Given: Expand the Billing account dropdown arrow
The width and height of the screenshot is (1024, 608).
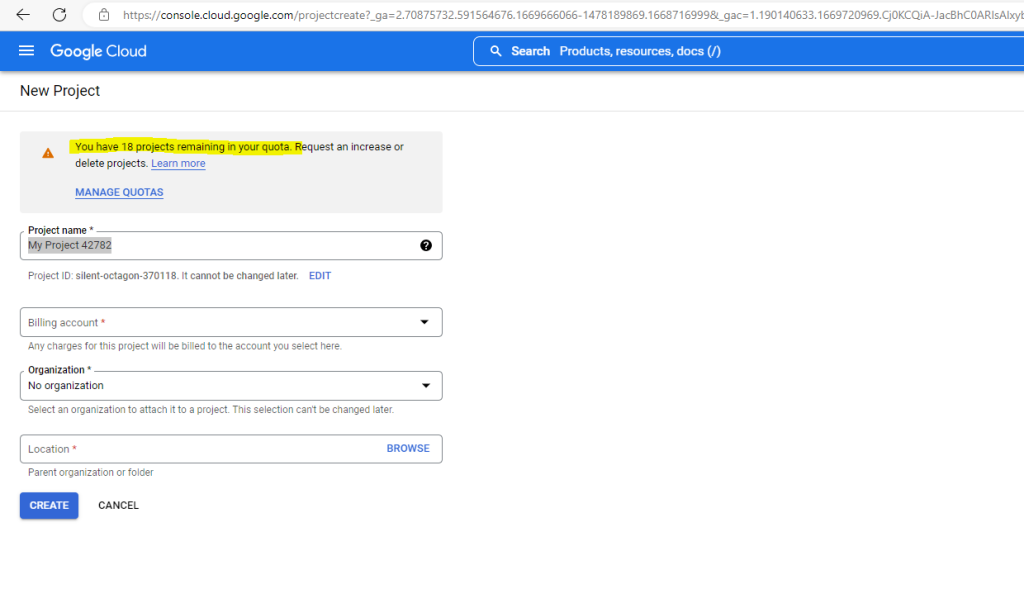Looking at the screenshot, I should click(424, 322).
